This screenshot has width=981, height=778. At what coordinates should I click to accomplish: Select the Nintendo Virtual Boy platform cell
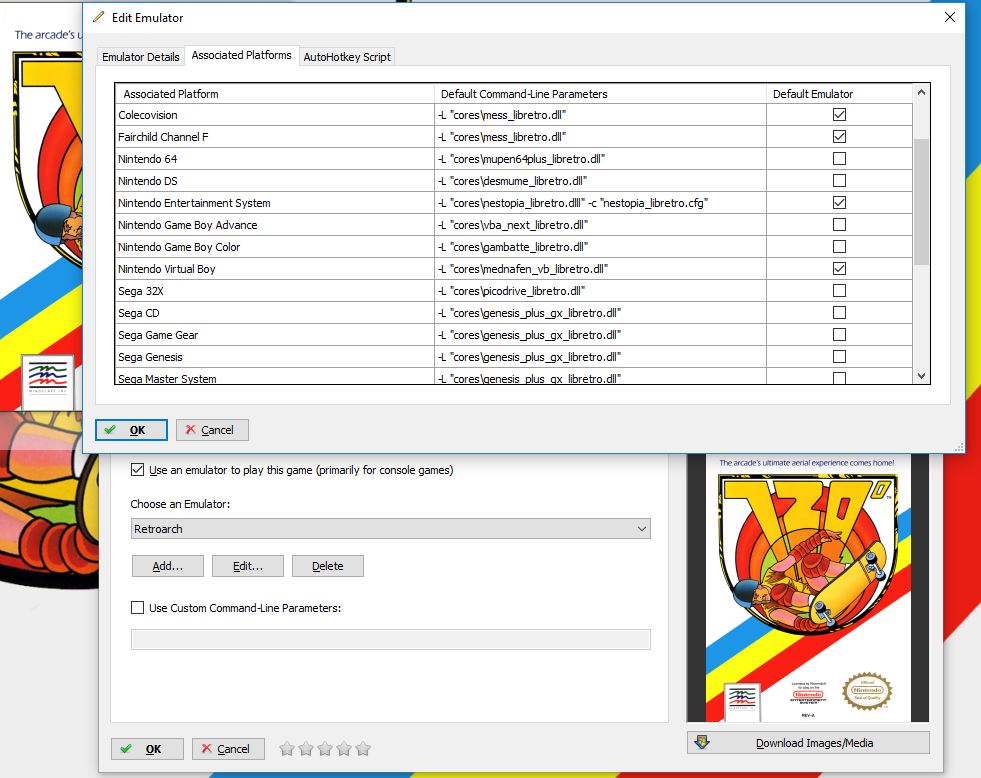click(275, 269)
